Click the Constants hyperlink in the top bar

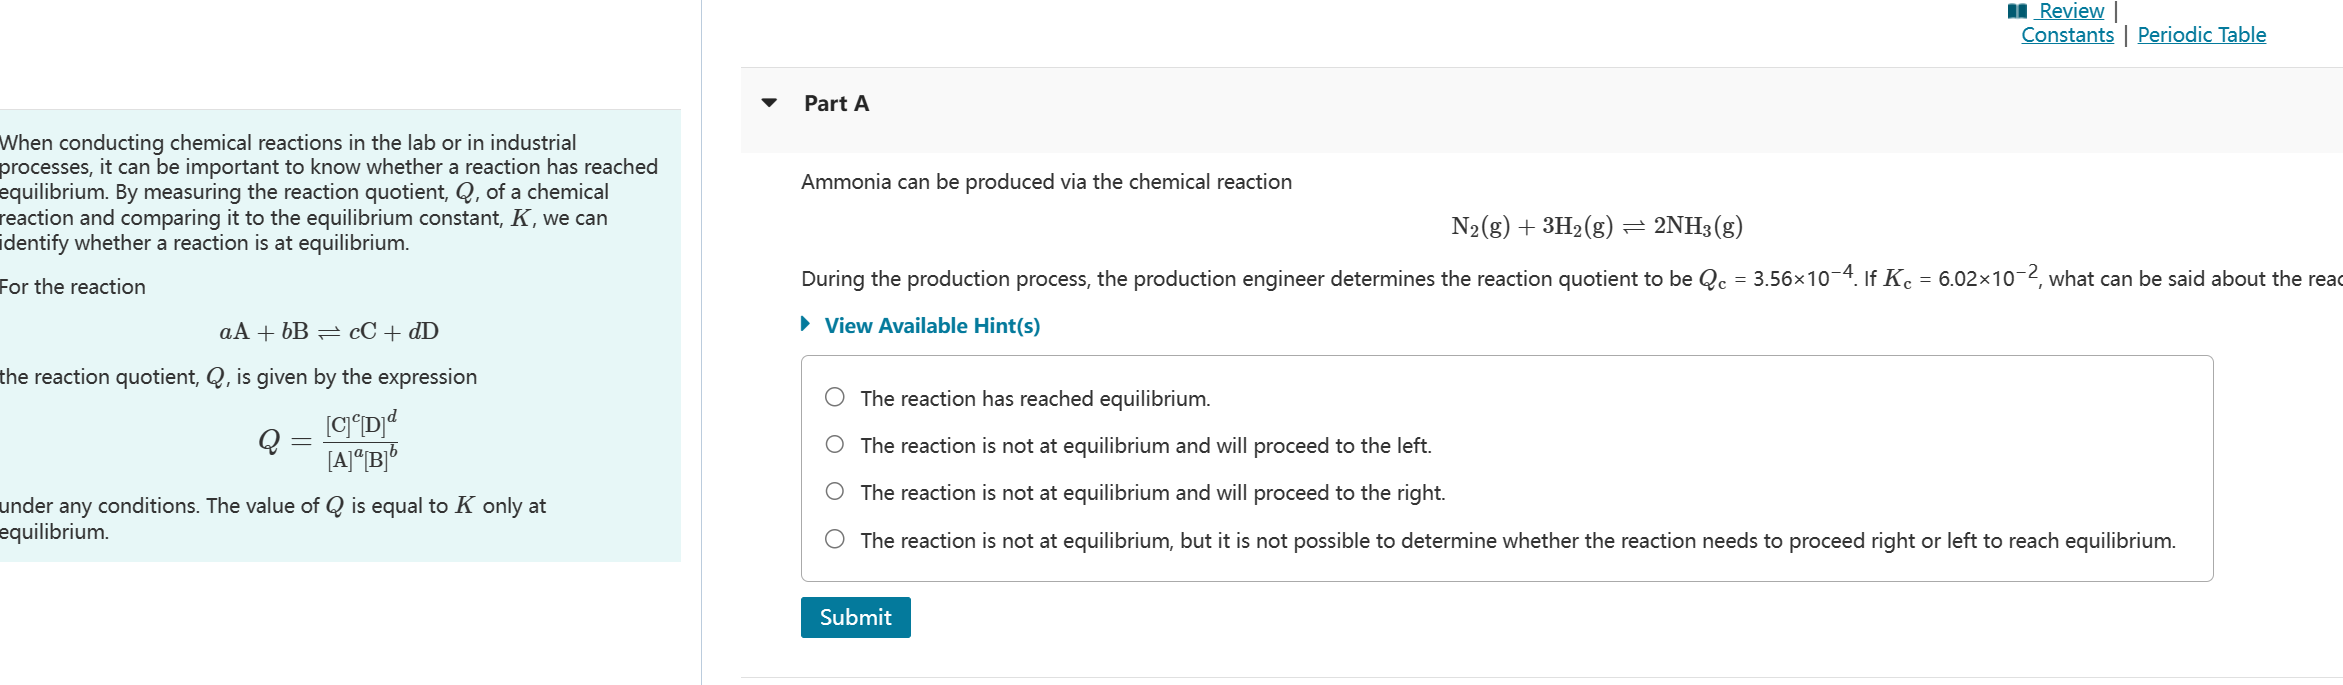[x=2067, y=33]
